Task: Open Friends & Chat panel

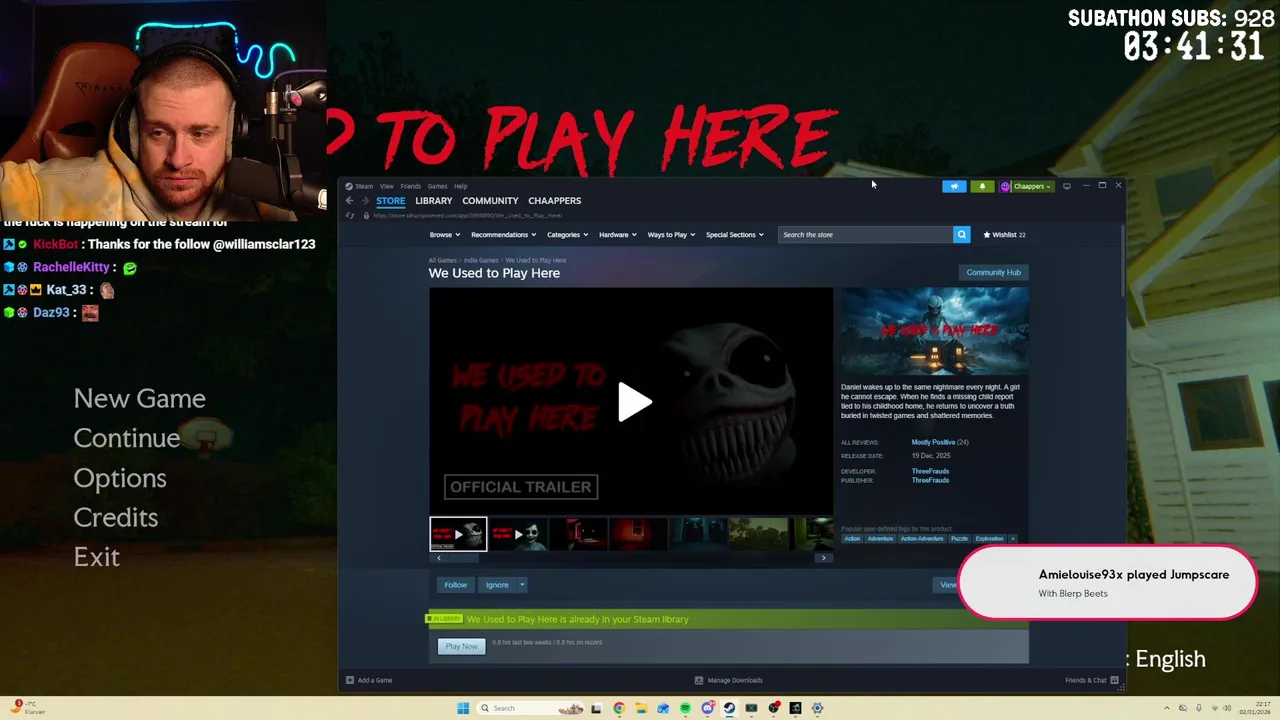Action: point(1091,680)
